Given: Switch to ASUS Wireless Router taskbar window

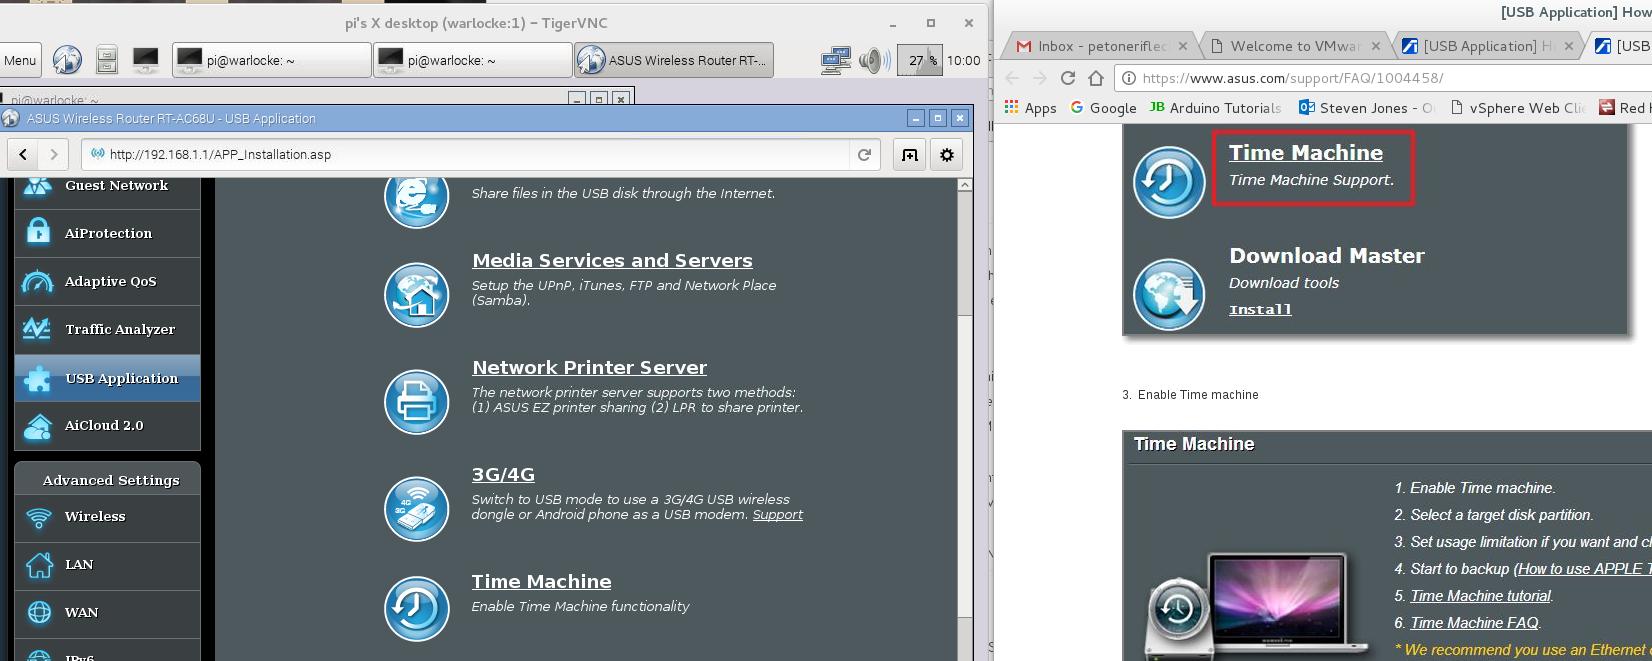Looking at the screenshot, I should (x=675, y=60).
